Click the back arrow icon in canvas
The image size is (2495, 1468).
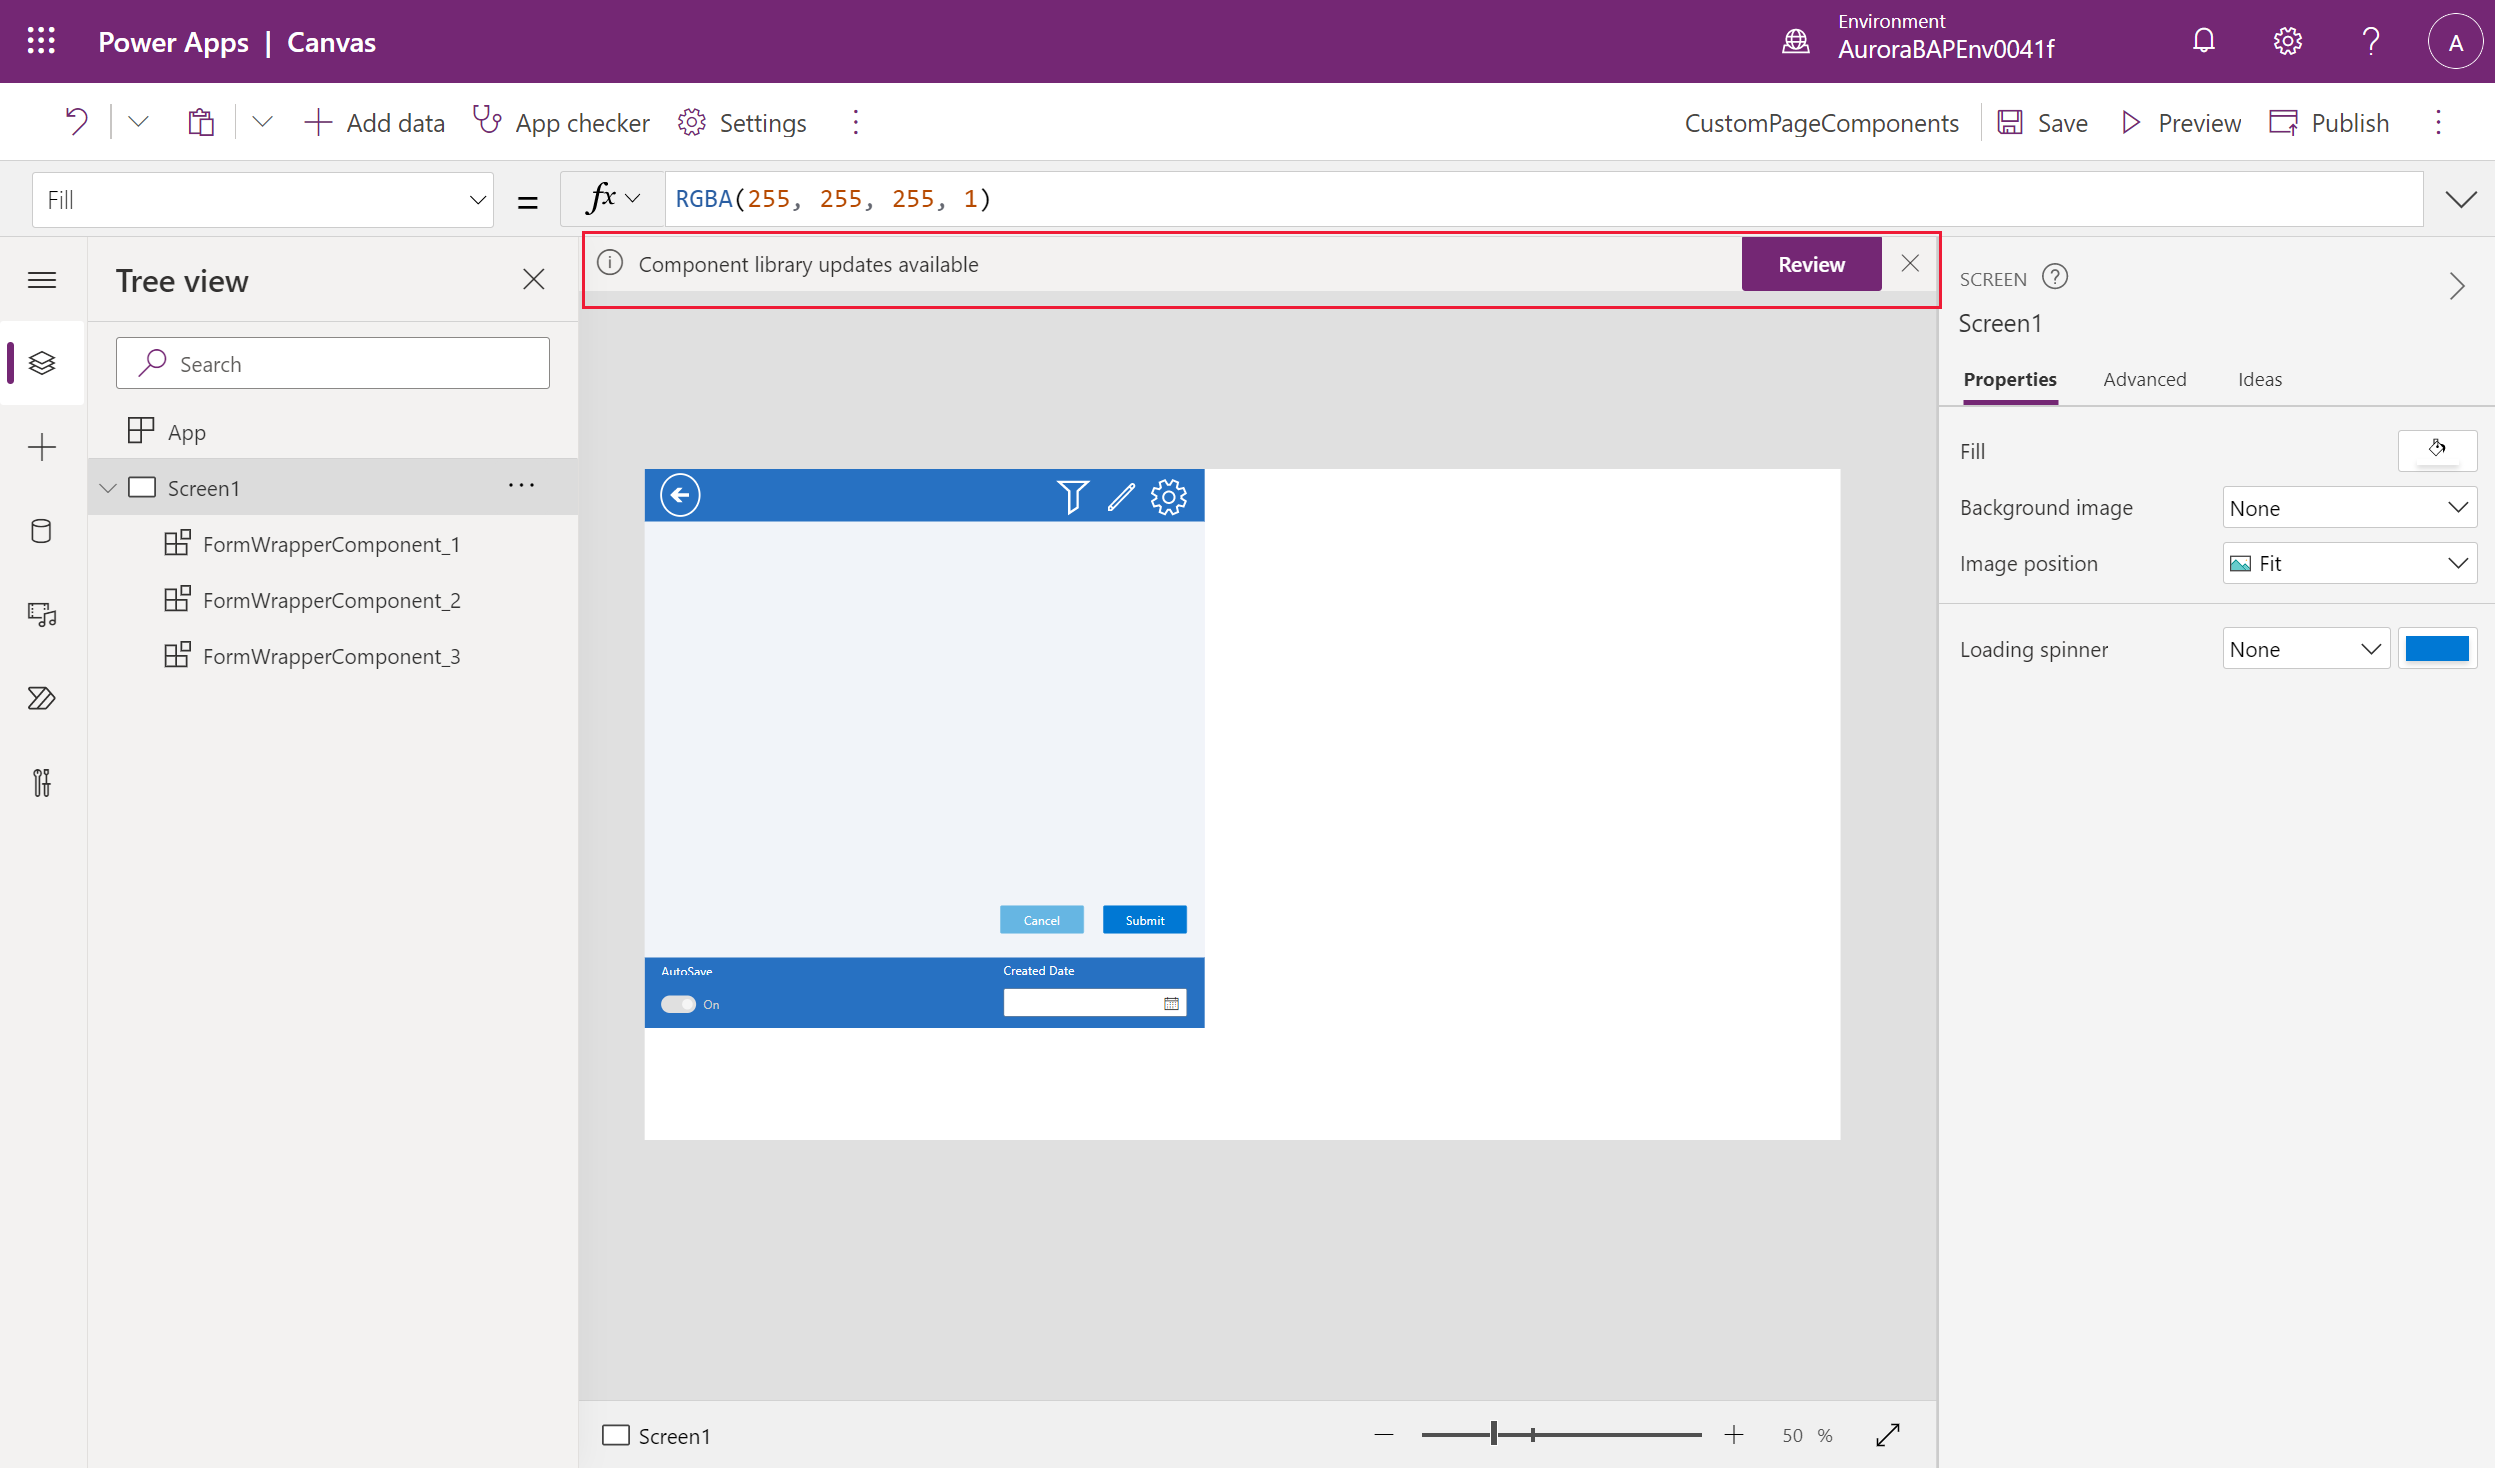[680, 496]
